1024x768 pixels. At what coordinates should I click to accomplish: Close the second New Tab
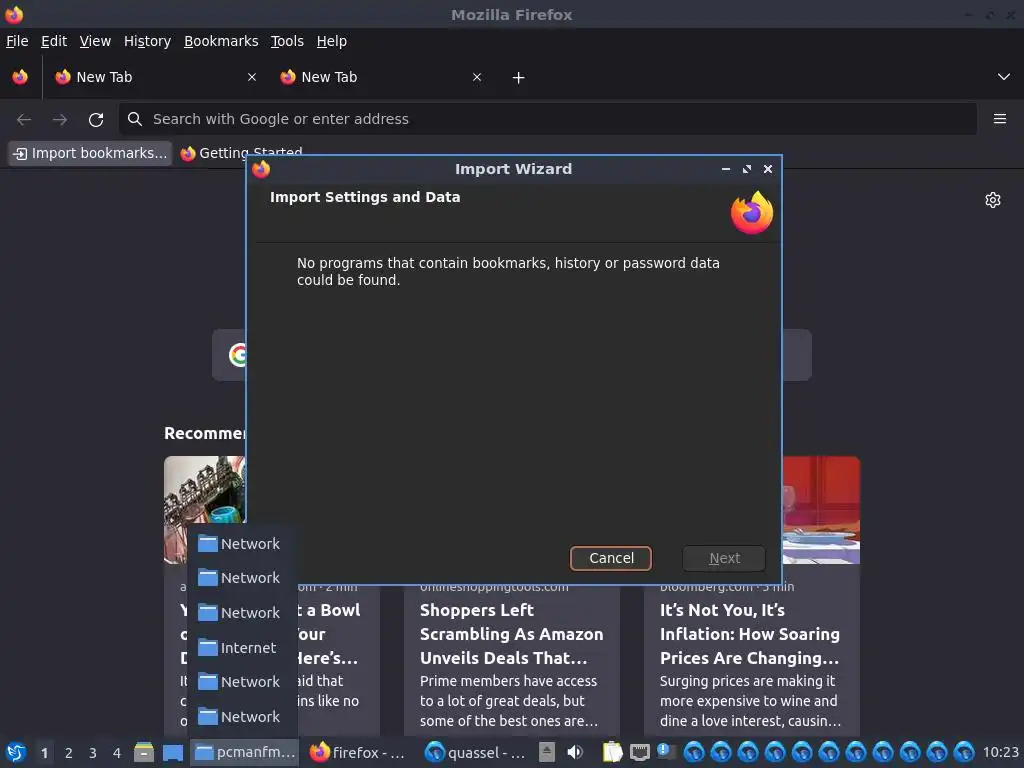coord(477,77)
